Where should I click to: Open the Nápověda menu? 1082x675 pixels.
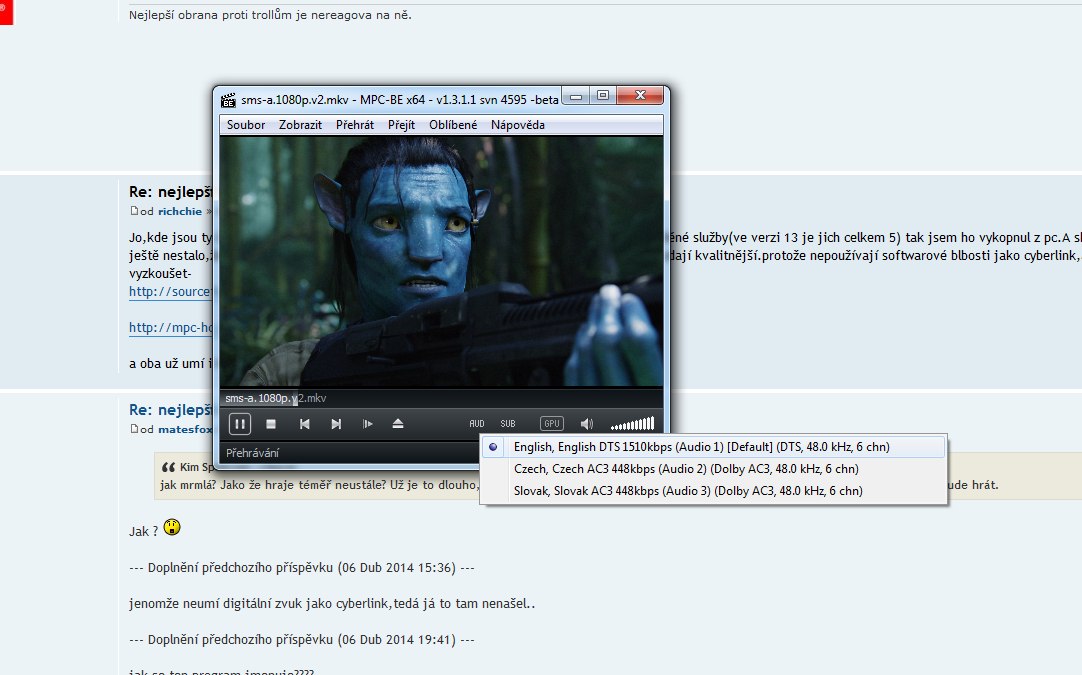(x=518, y=125)
